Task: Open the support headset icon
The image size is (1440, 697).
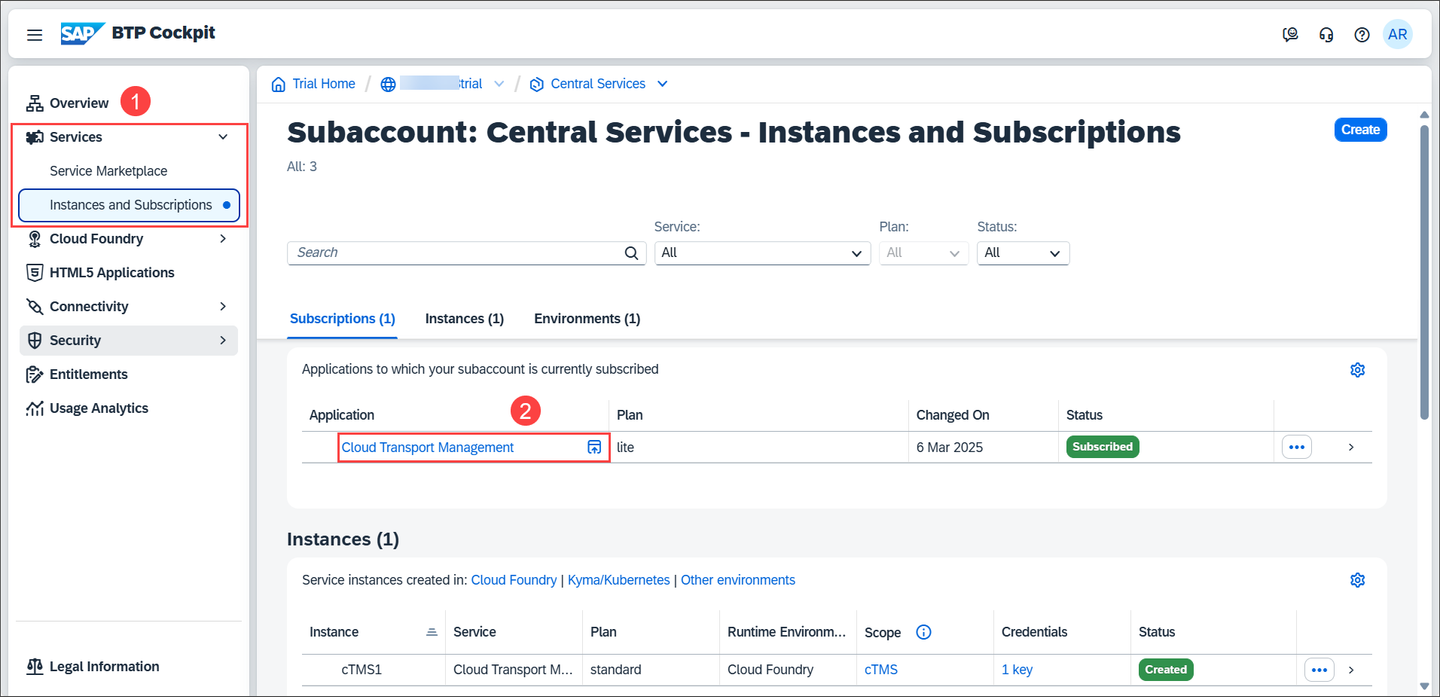Action: [x=1327, y=35]
